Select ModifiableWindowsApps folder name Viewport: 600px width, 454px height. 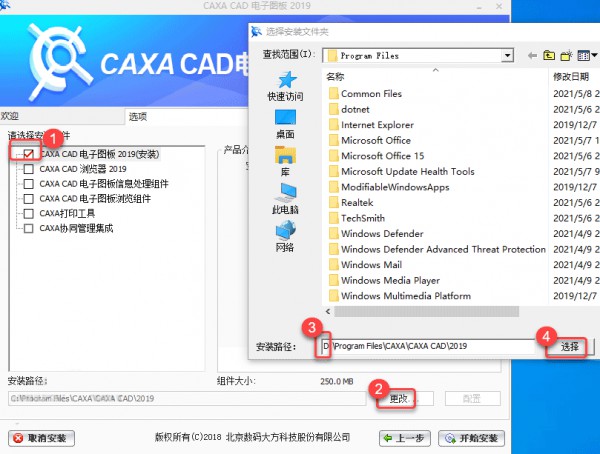pos(395,187)
